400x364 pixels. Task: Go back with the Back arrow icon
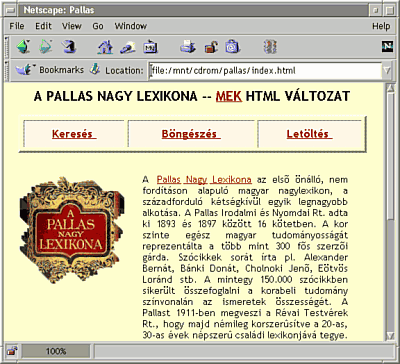coord(23,47)
